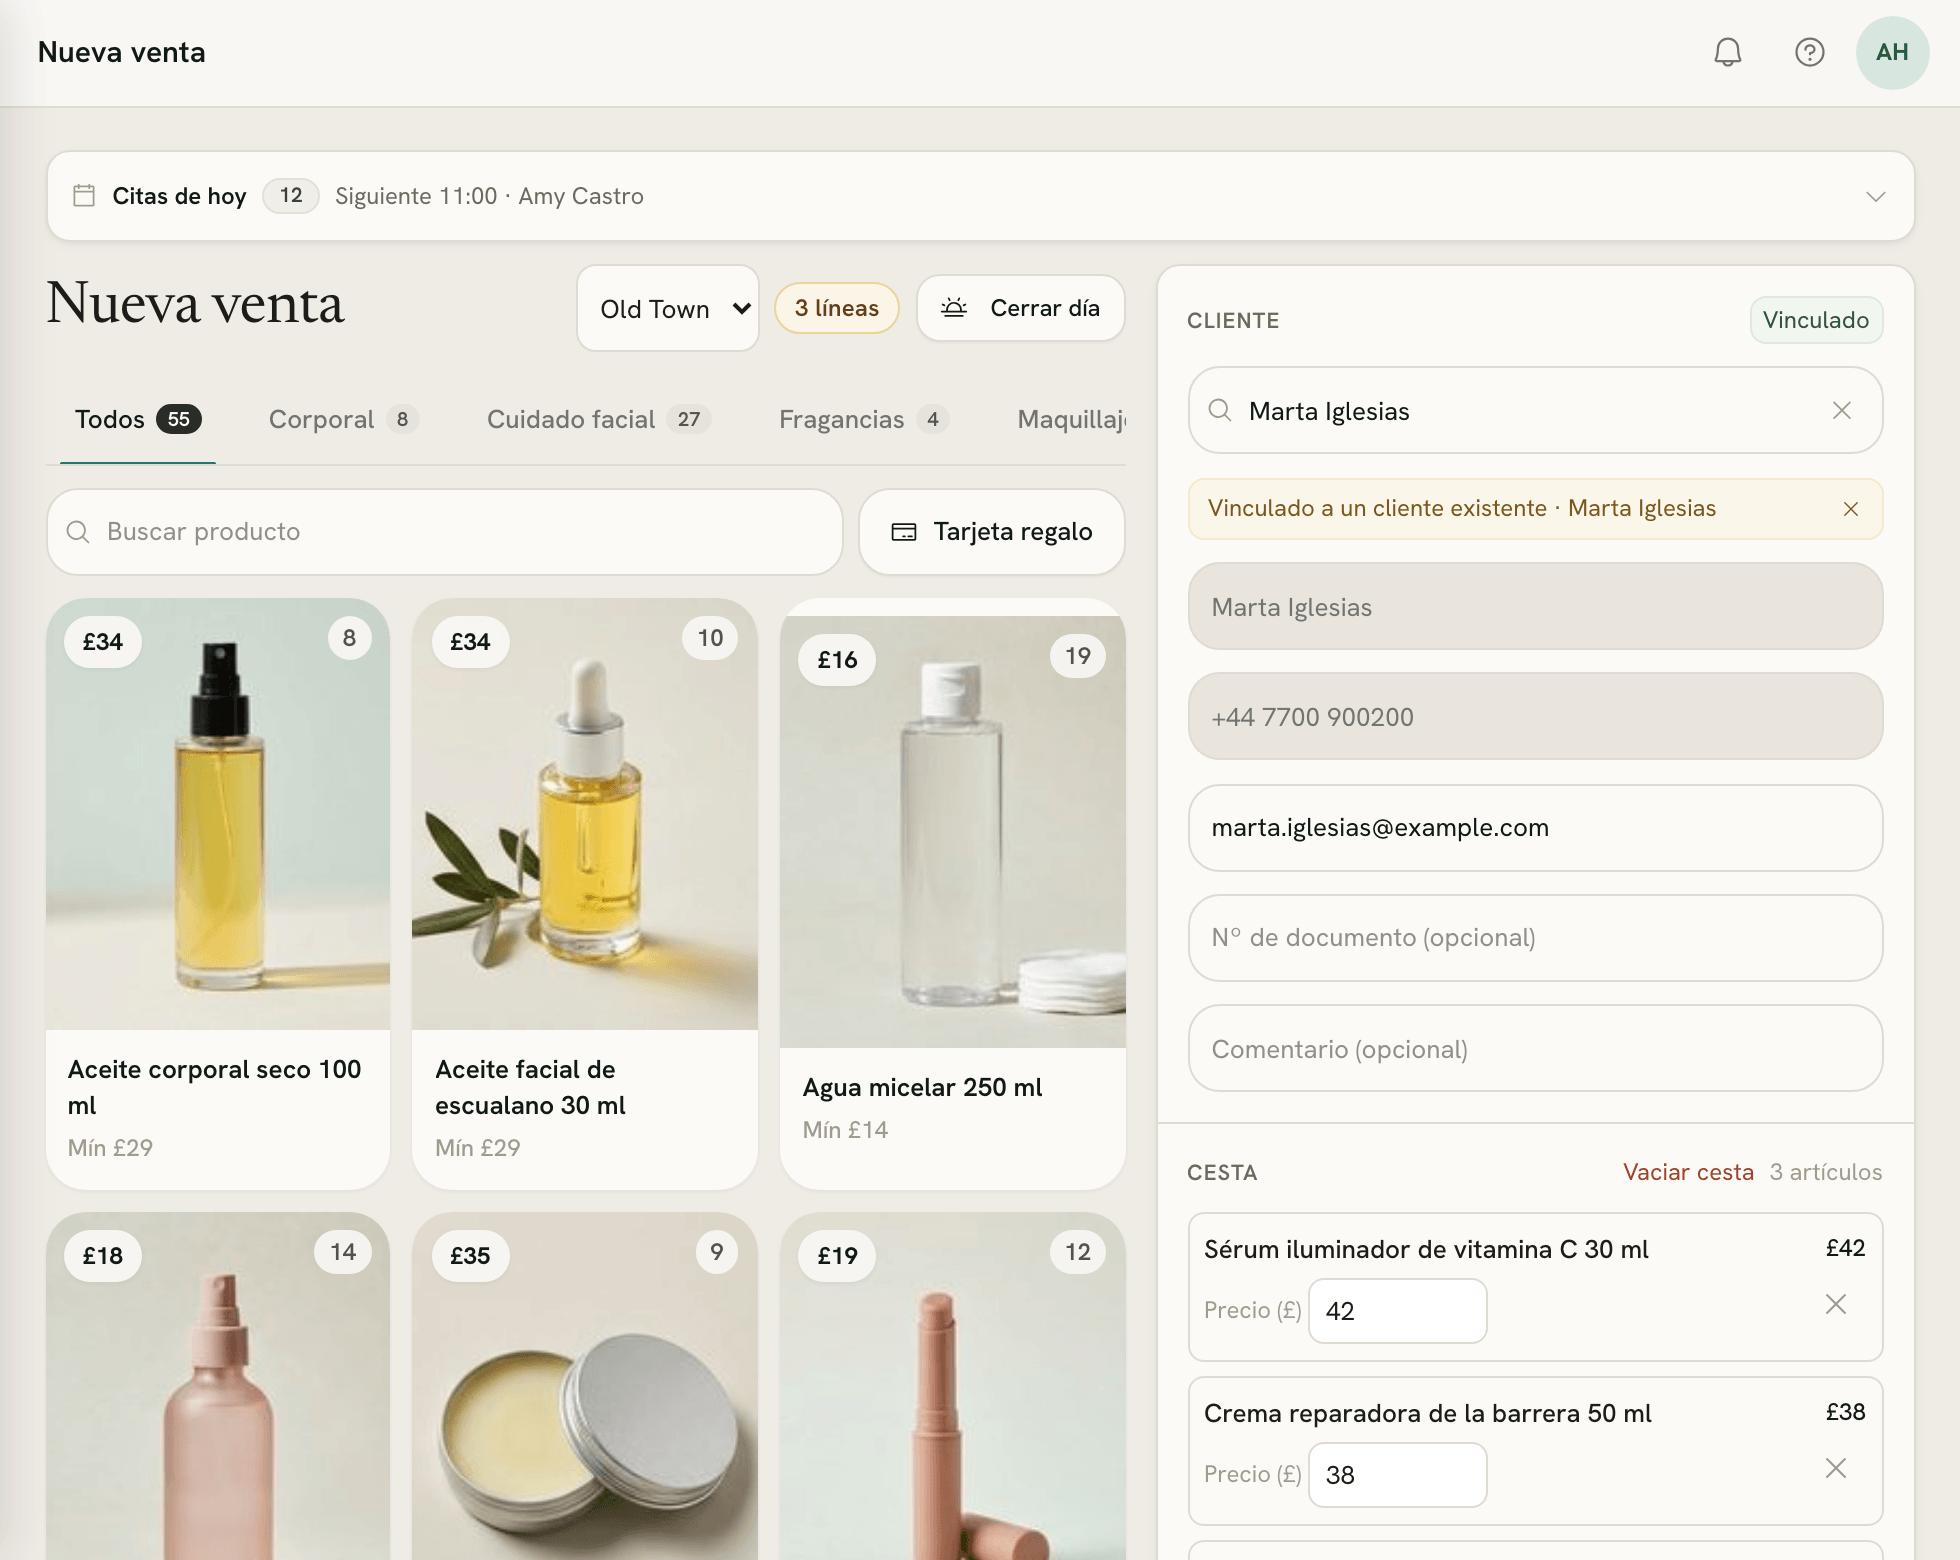Viewport: 1960px width, 1560px height.
Task: Edit price field for Crema reparadora
Action: click(1397, 1475)
